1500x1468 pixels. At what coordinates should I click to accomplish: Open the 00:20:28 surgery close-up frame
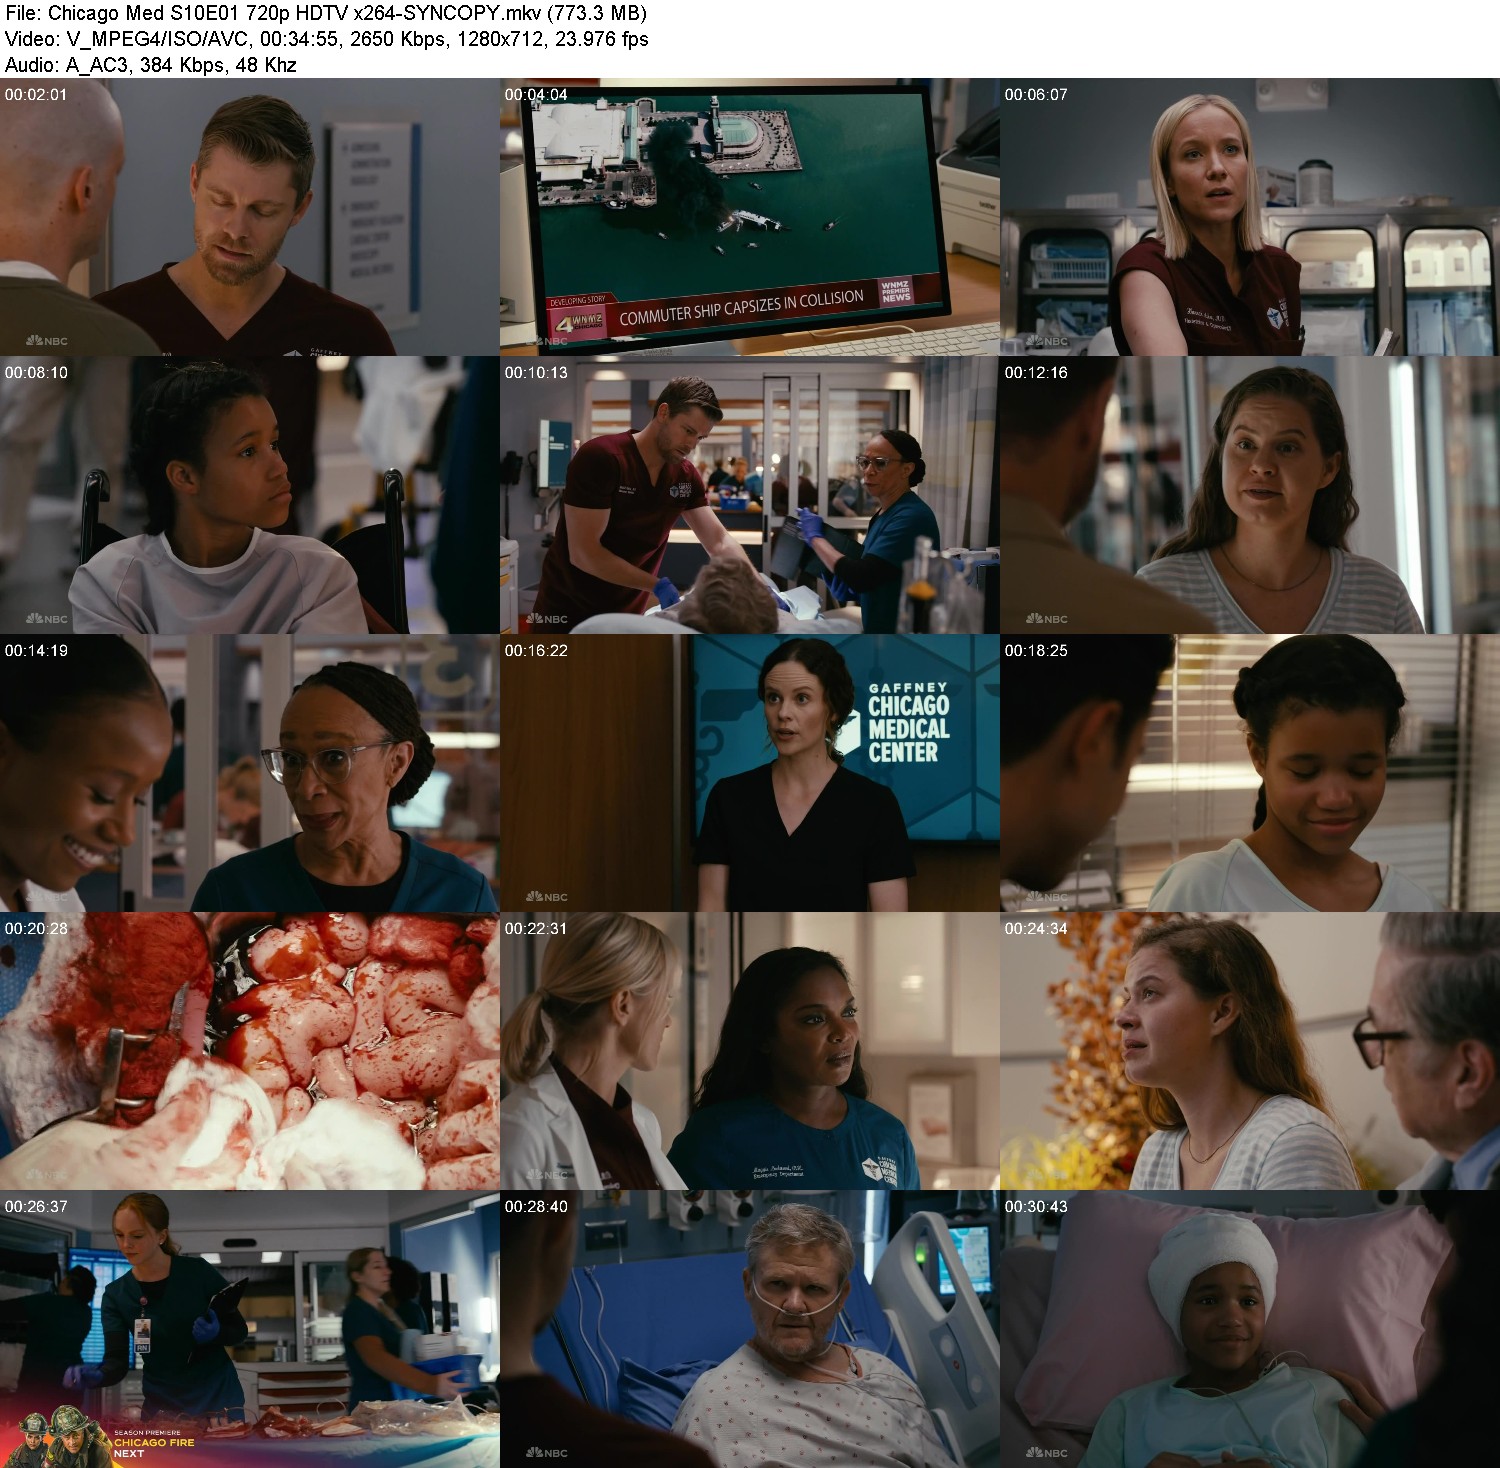point(249,1051)
